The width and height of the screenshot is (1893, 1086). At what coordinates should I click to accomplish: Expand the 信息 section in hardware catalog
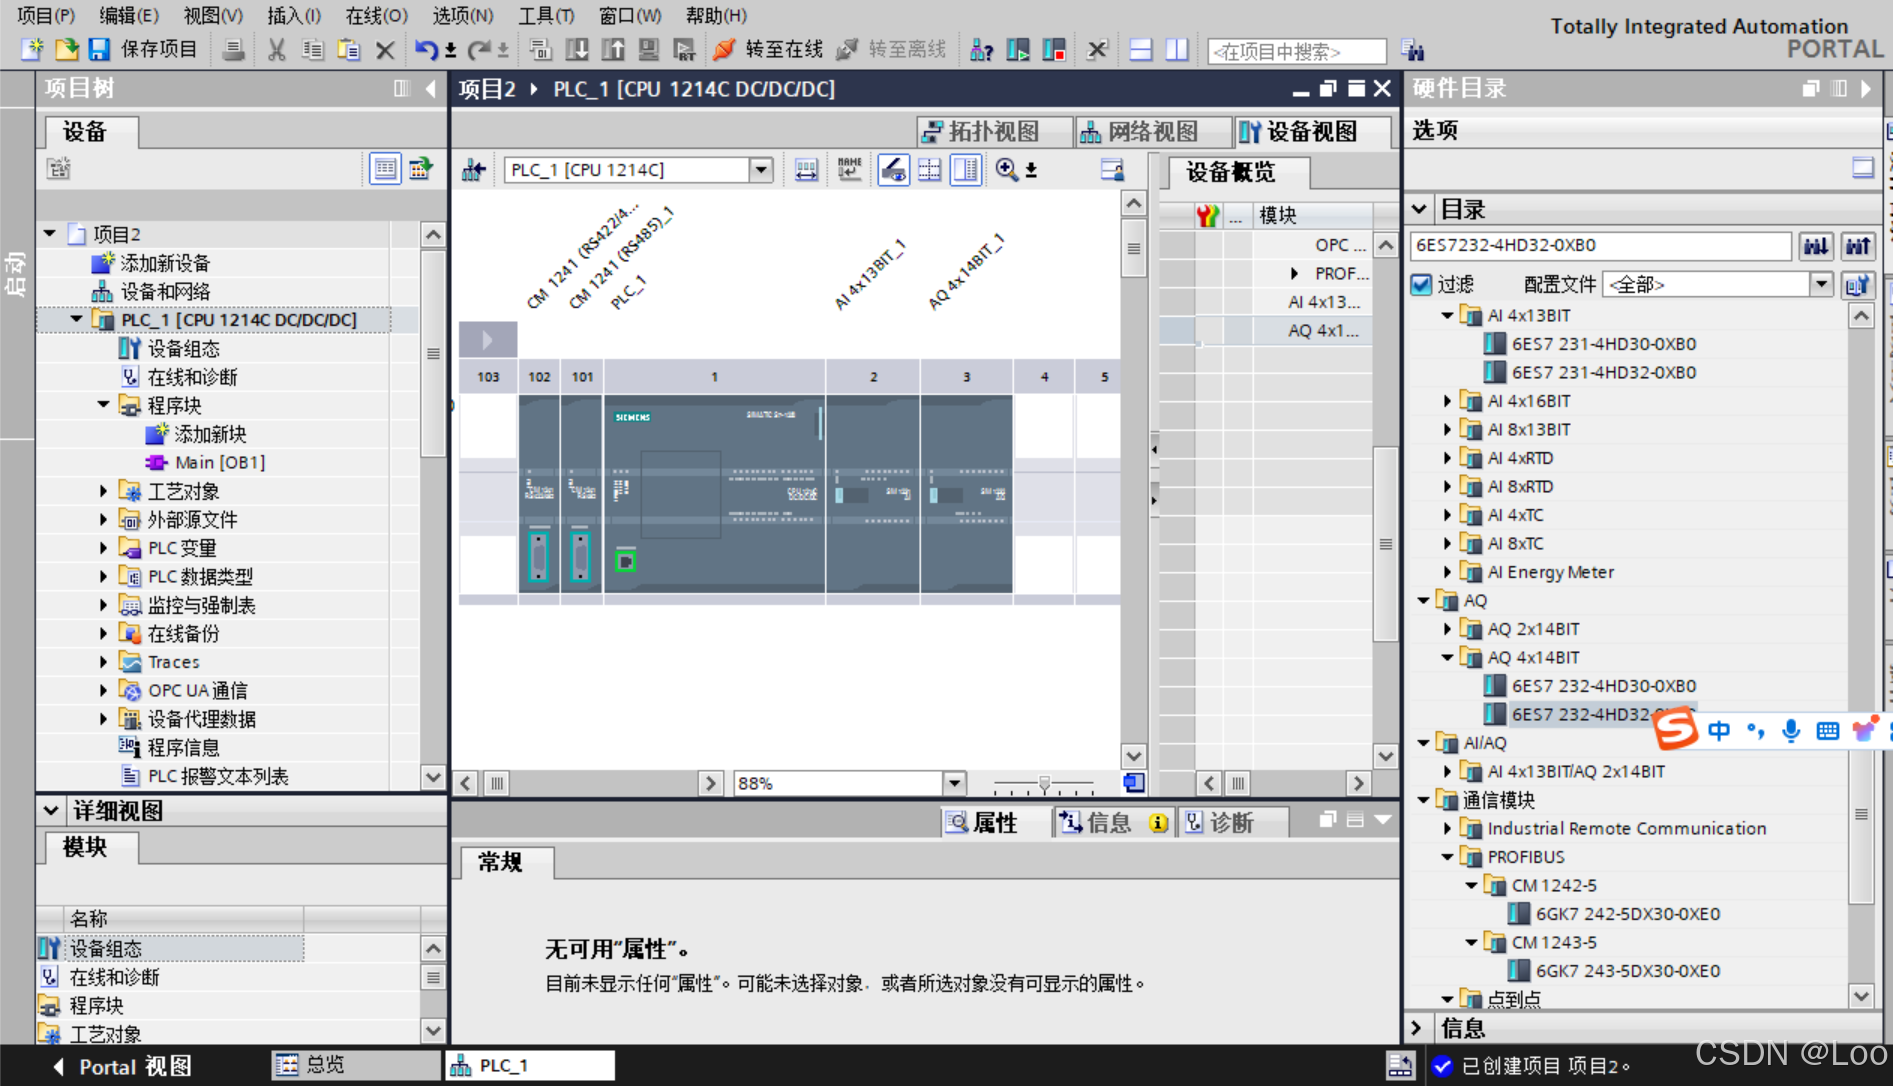point(1417,1028)
